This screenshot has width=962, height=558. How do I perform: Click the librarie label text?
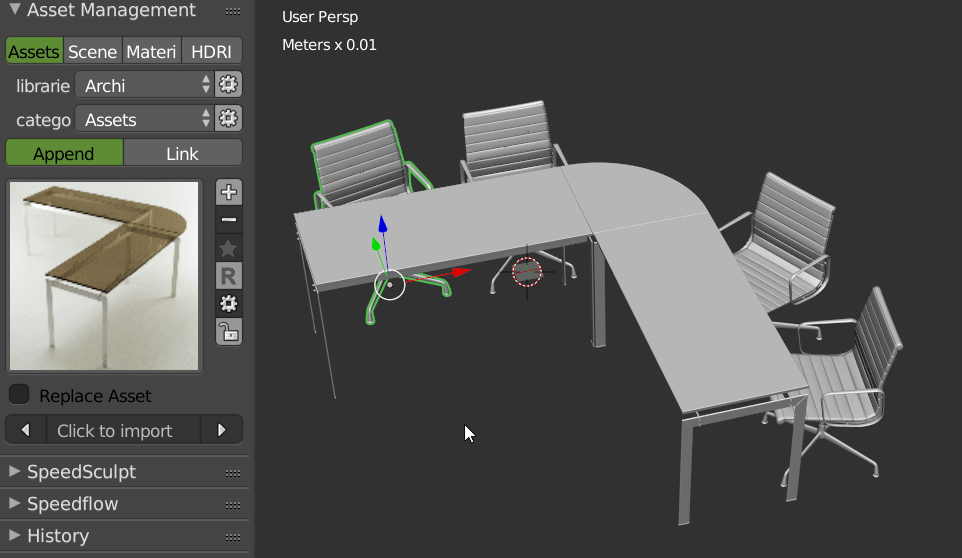point(43,86)
